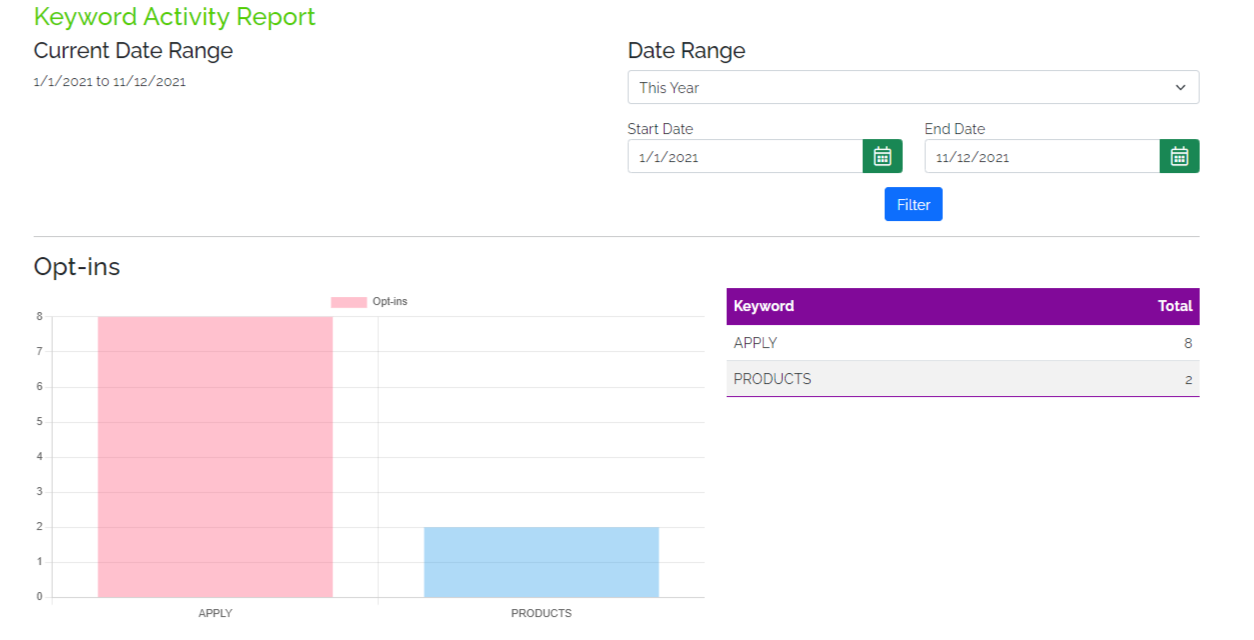
Task: Select the PRODUCTS row in keyword table
Action: click(963, 379)
